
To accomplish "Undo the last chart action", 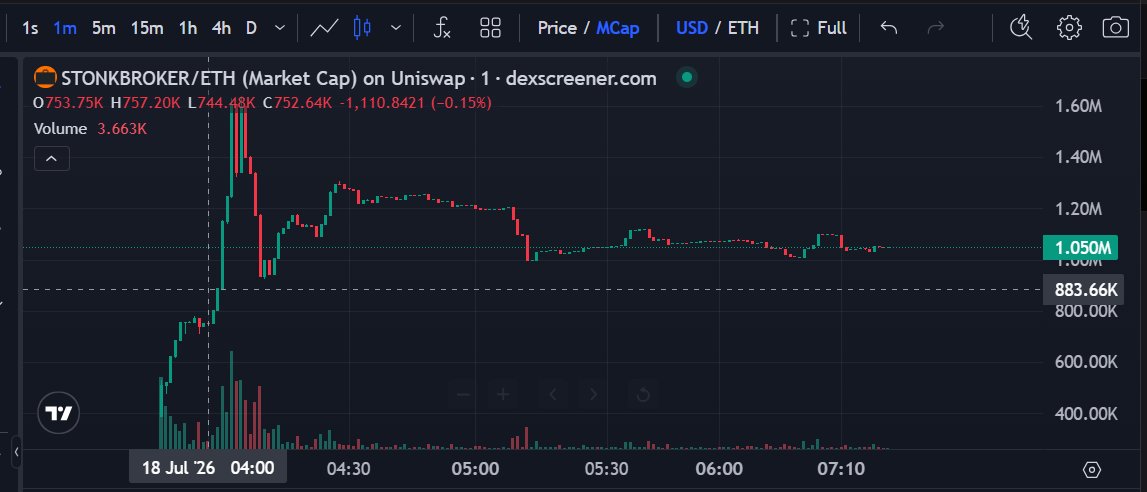I will tap(889, 29).
